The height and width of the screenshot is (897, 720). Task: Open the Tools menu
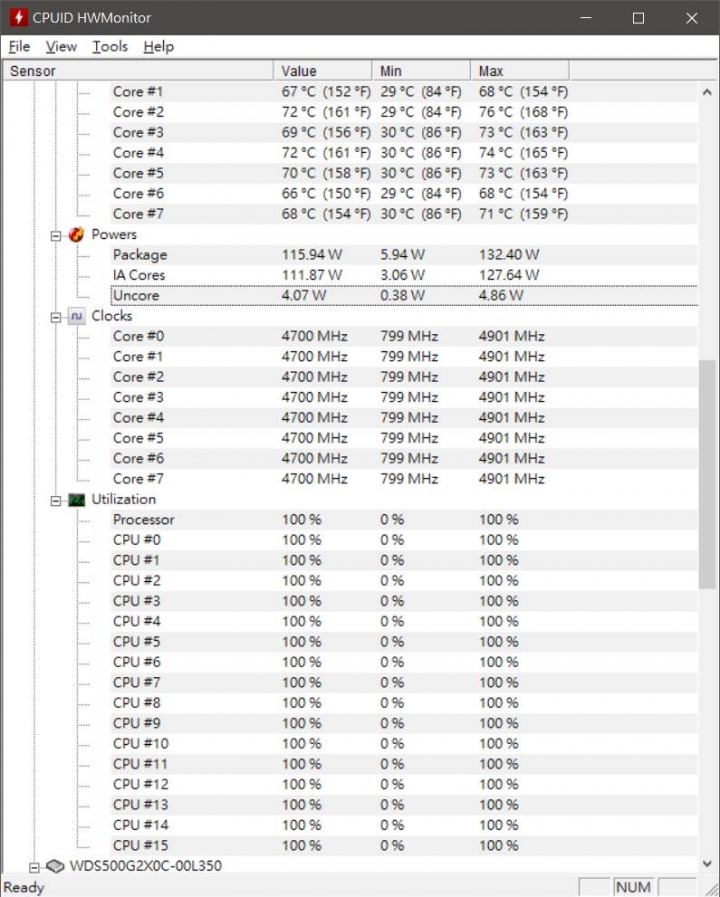point(110,47)
